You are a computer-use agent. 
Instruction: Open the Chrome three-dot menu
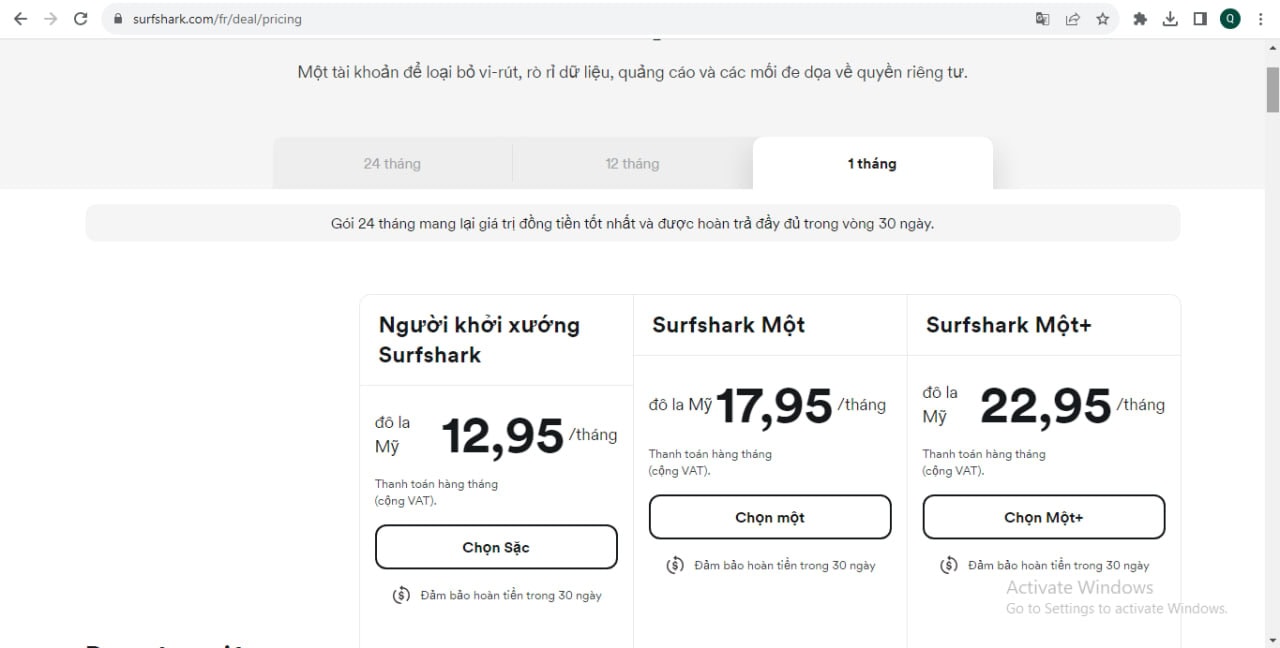1260,19
